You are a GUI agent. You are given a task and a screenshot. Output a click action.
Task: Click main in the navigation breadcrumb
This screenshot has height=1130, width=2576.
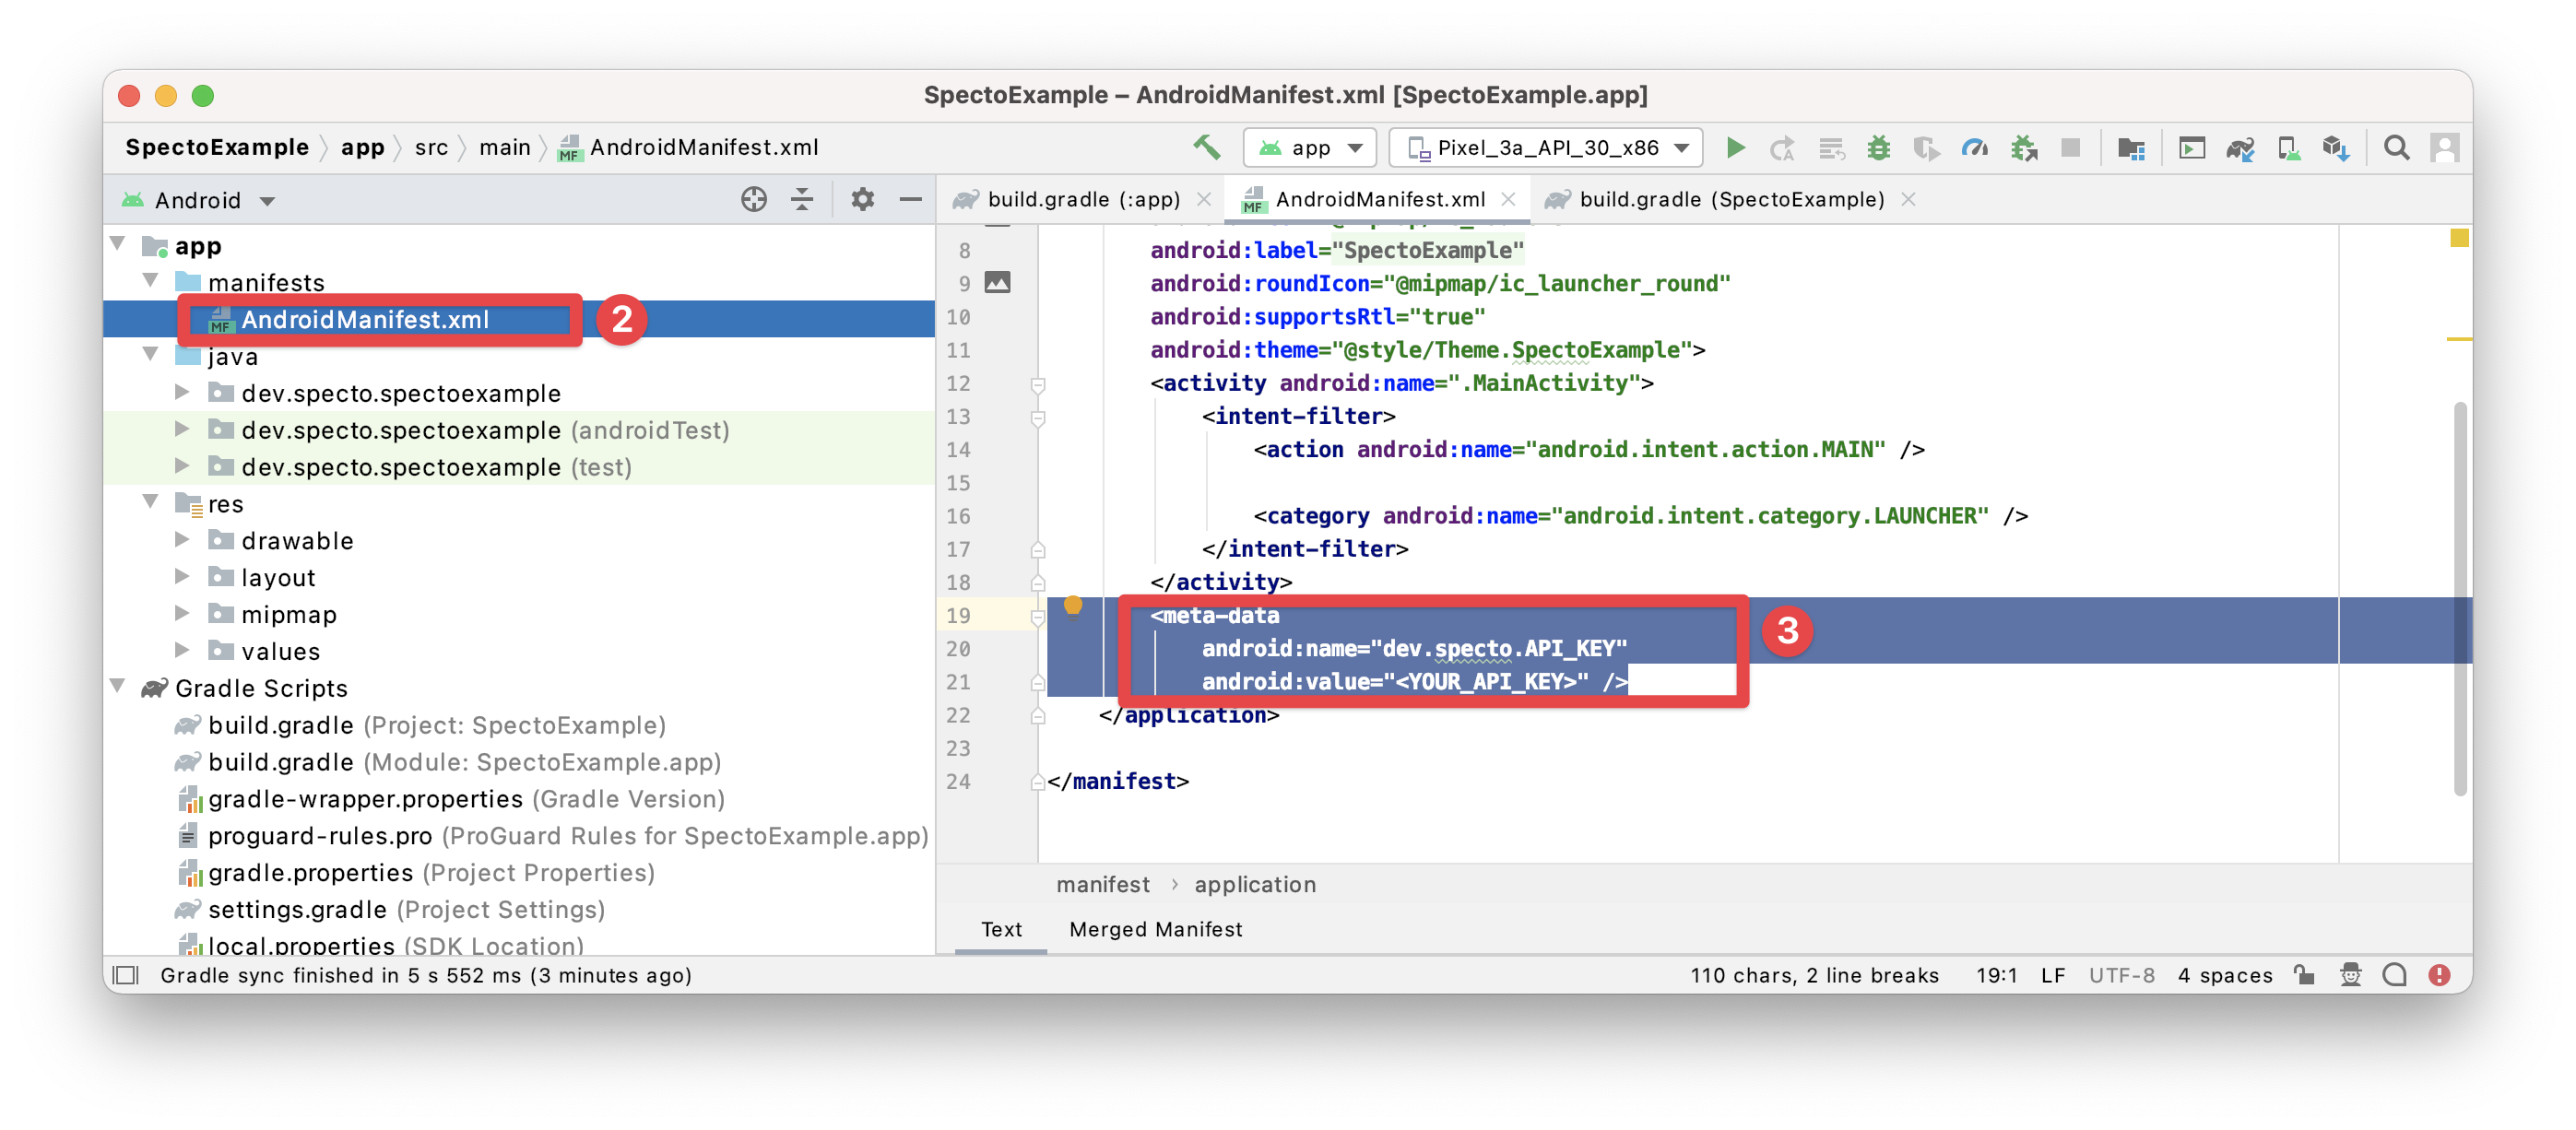tap(504, 148)
